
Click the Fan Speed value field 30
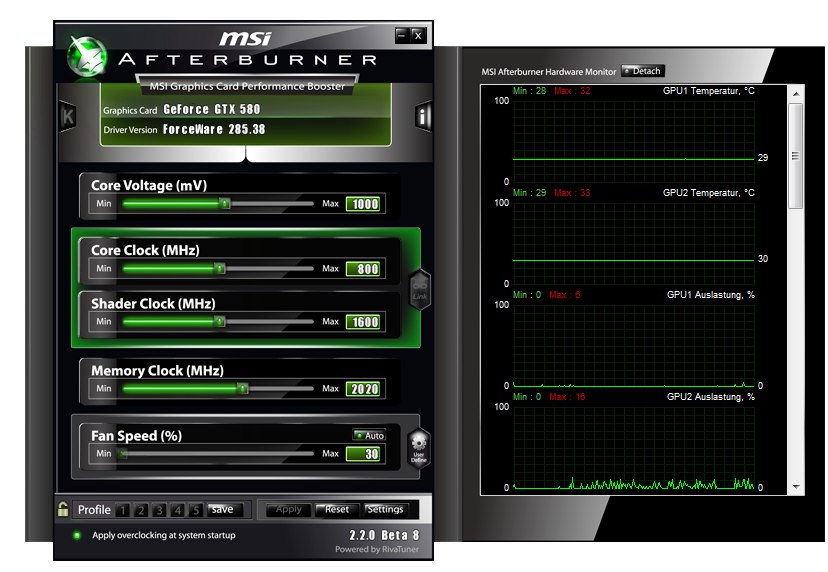[363, 454]
